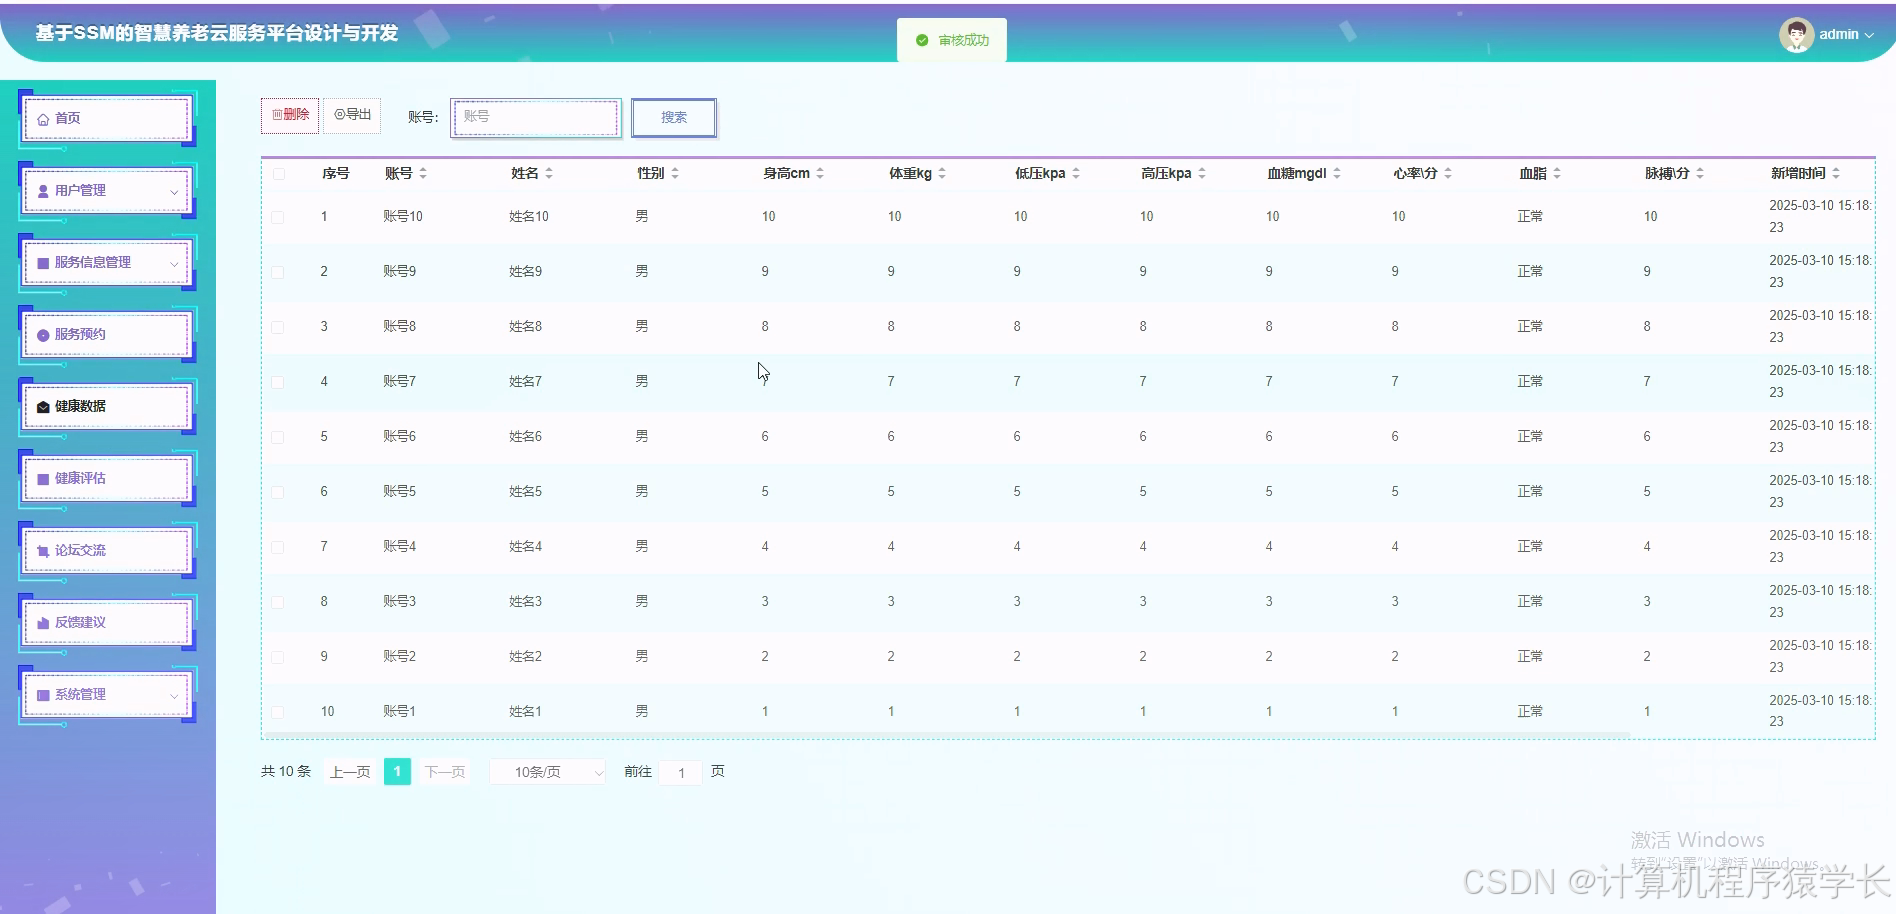The height and width of the screenshot is (914, 1896).
Task: Click the round icon beside 服务预约
Action: pyautogui.click(x=43, y=335)
